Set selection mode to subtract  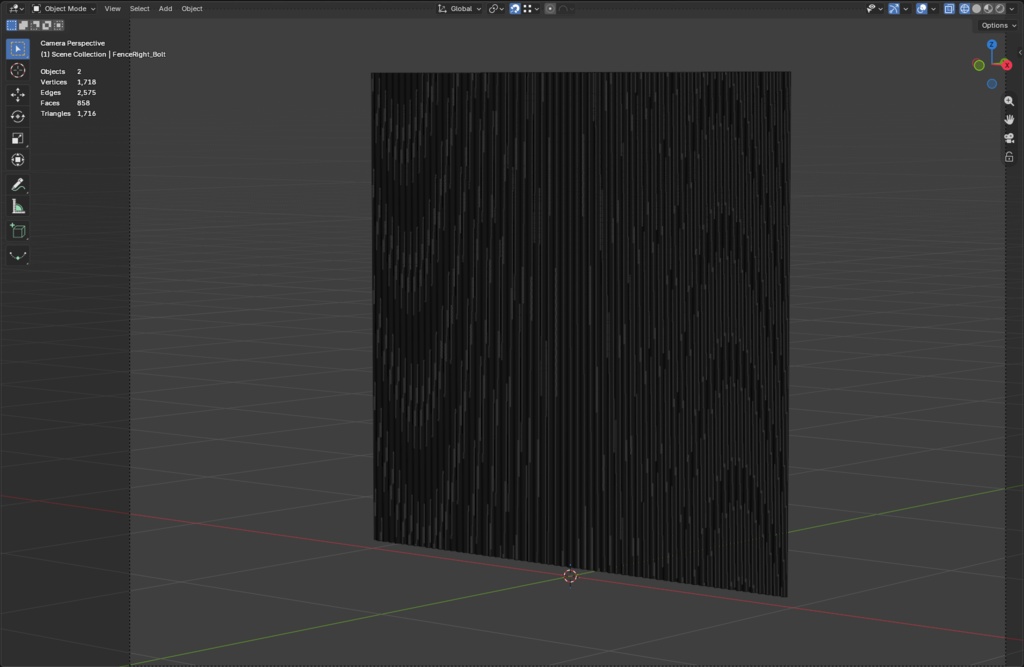pyautogui.click(x=35, y=25)
